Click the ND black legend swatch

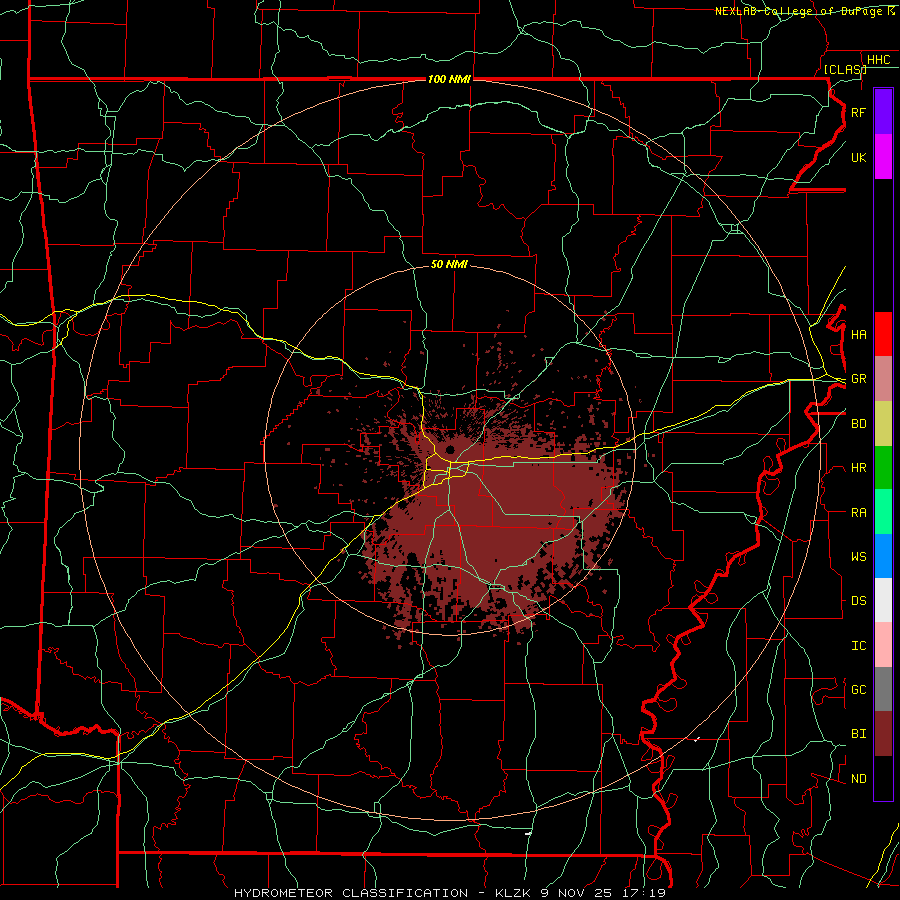(883, 778)
